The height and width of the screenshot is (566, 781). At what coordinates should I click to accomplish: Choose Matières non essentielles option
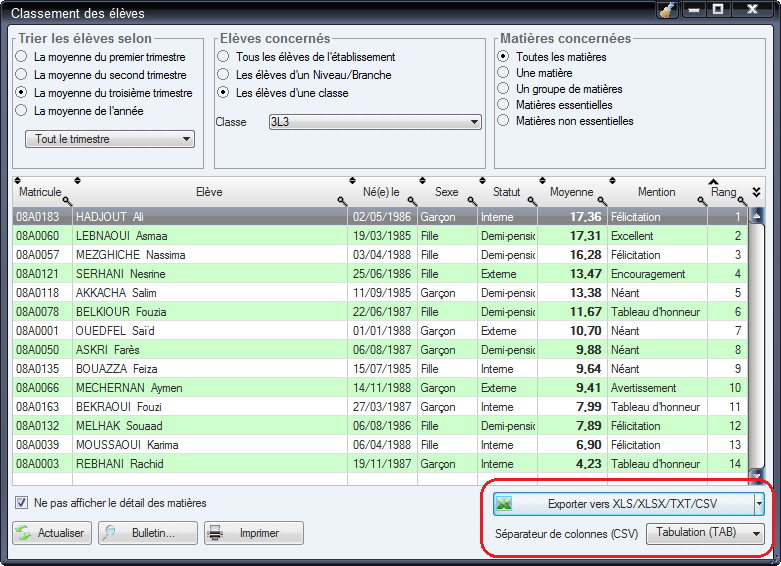503,120
